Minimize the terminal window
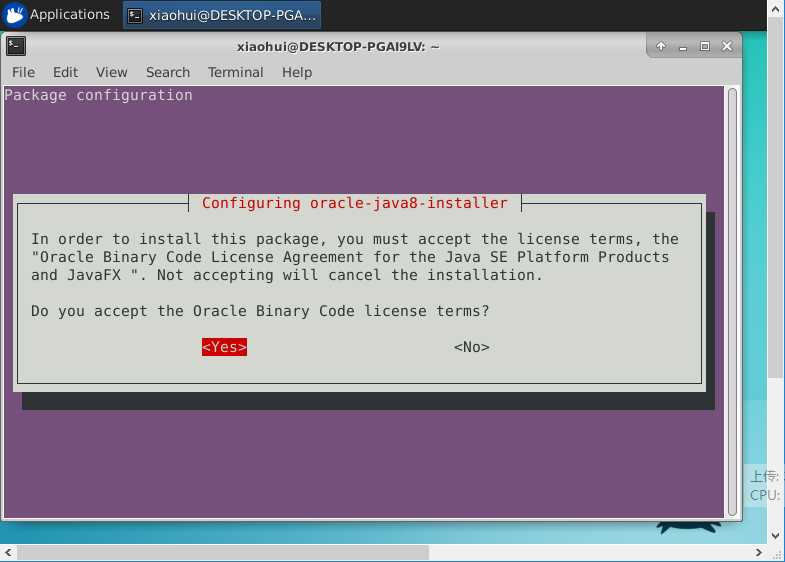 point(683,47)
